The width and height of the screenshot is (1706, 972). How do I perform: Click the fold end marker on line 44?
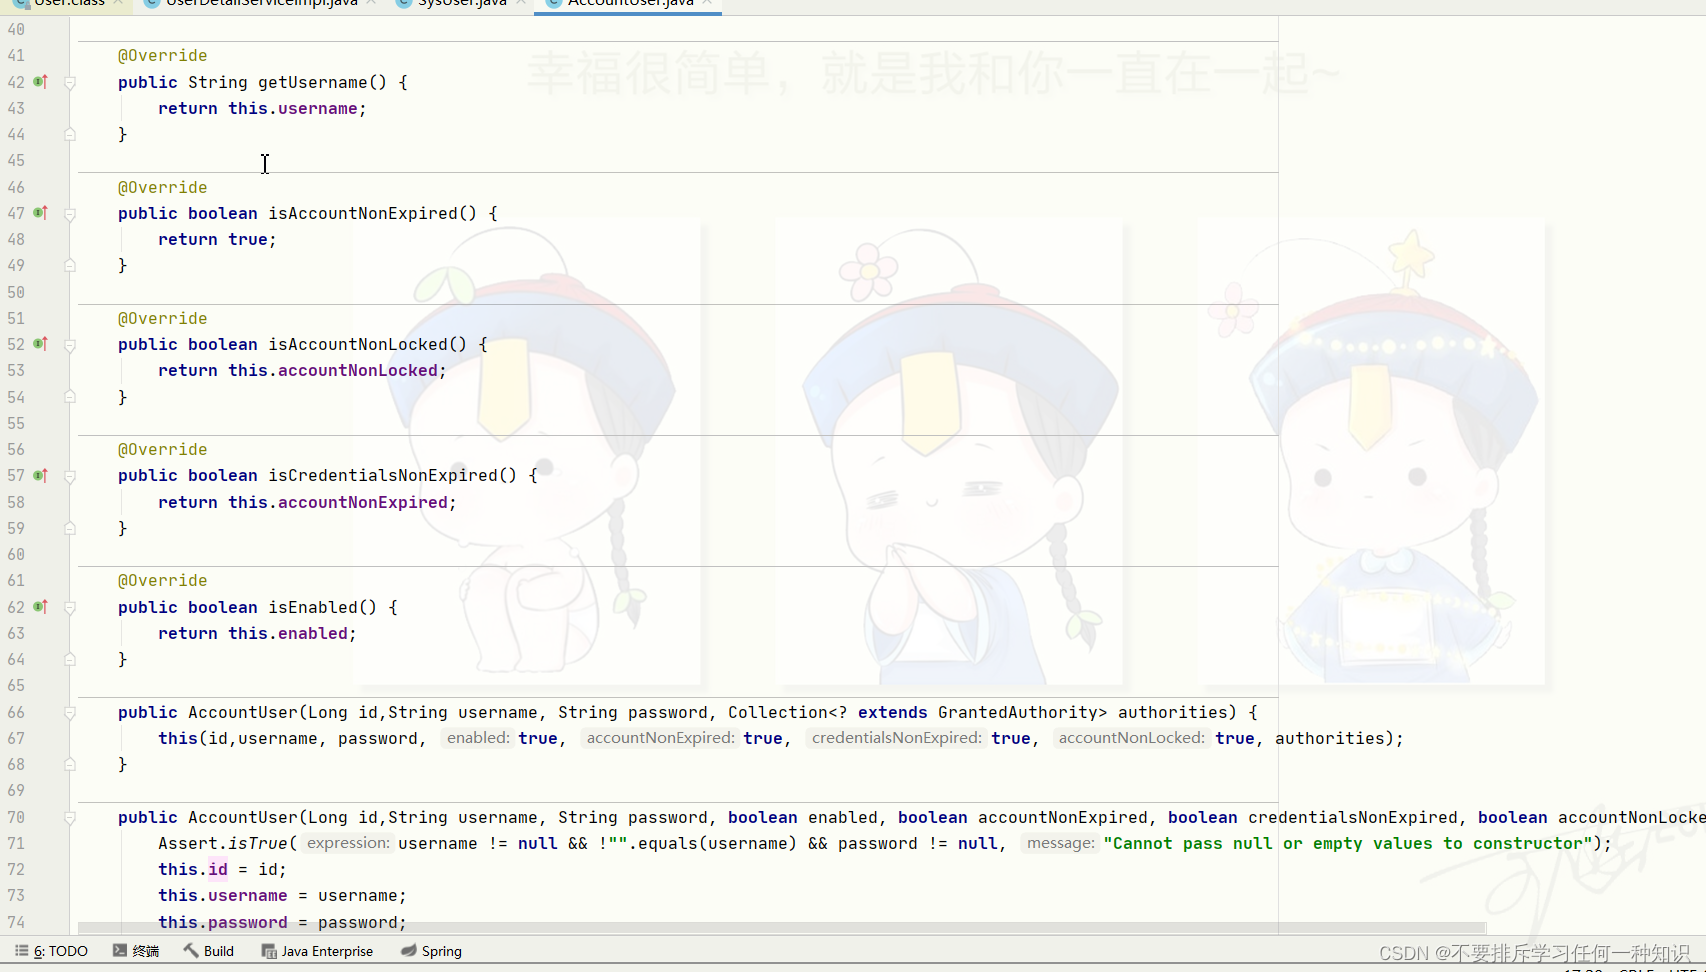coord(70,134)
